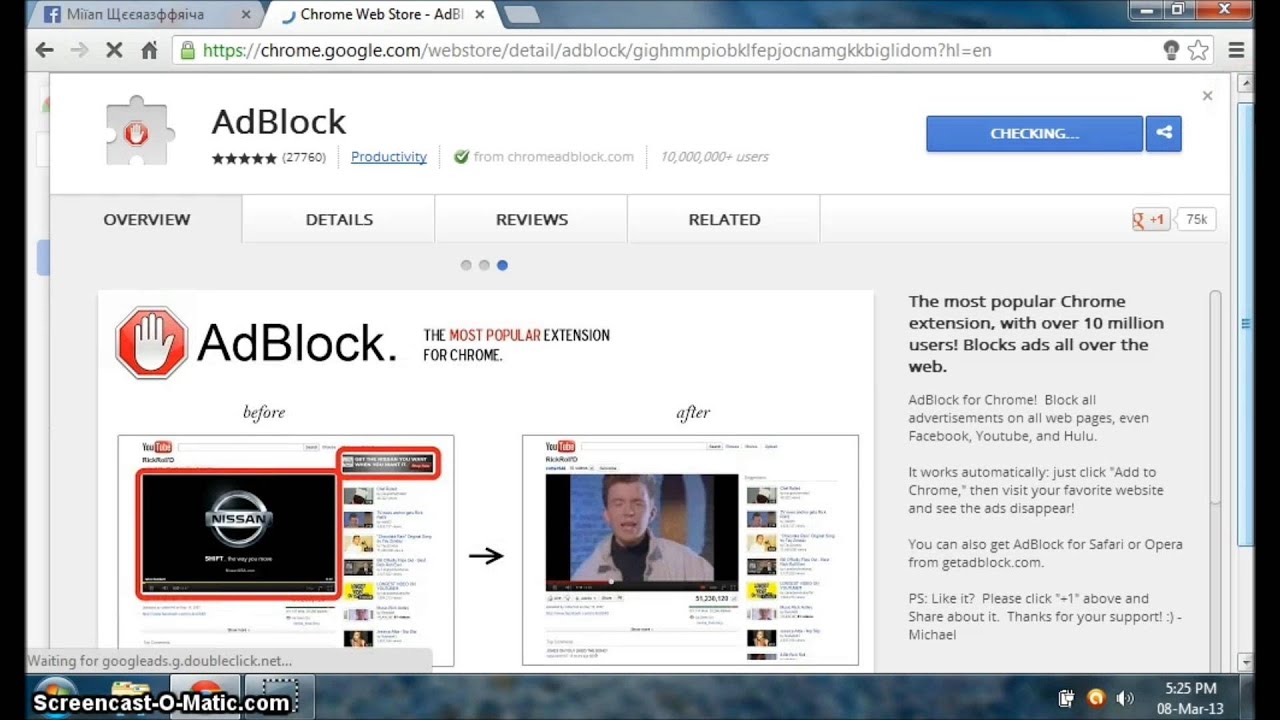Image resolution: width=1280 pixels, height=720 pixels.
Task: Bookmark this page with the star icon
Action: [1198, 50]
